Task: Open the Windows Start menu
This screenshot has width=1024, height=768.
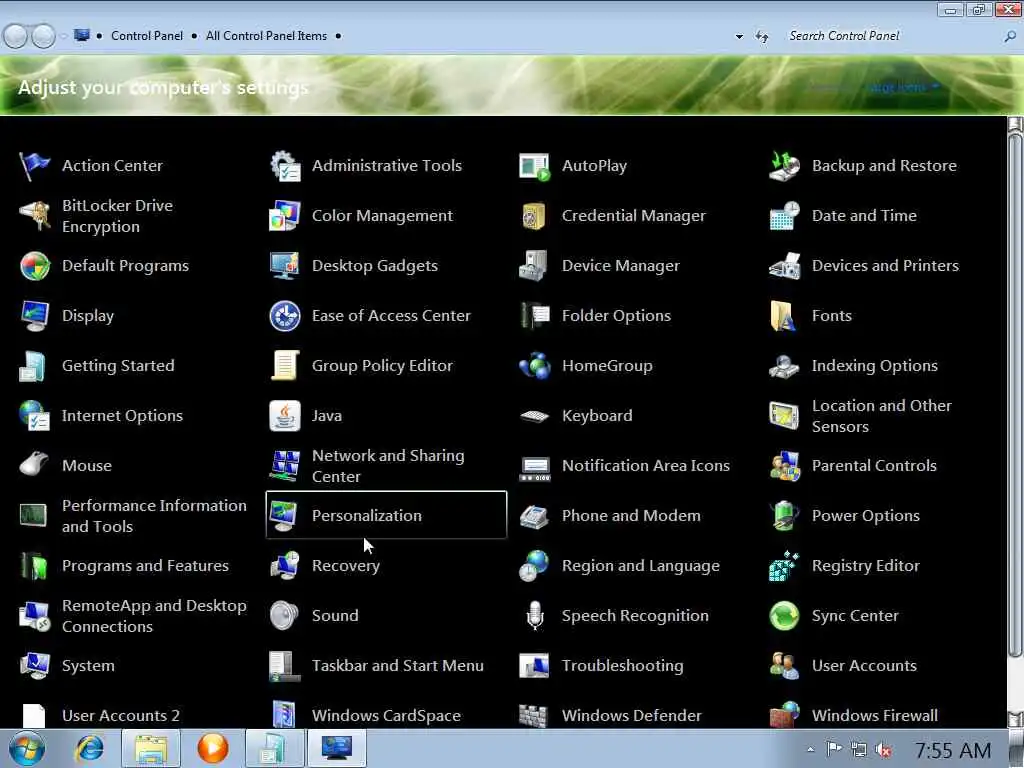Action: [26, 748]
